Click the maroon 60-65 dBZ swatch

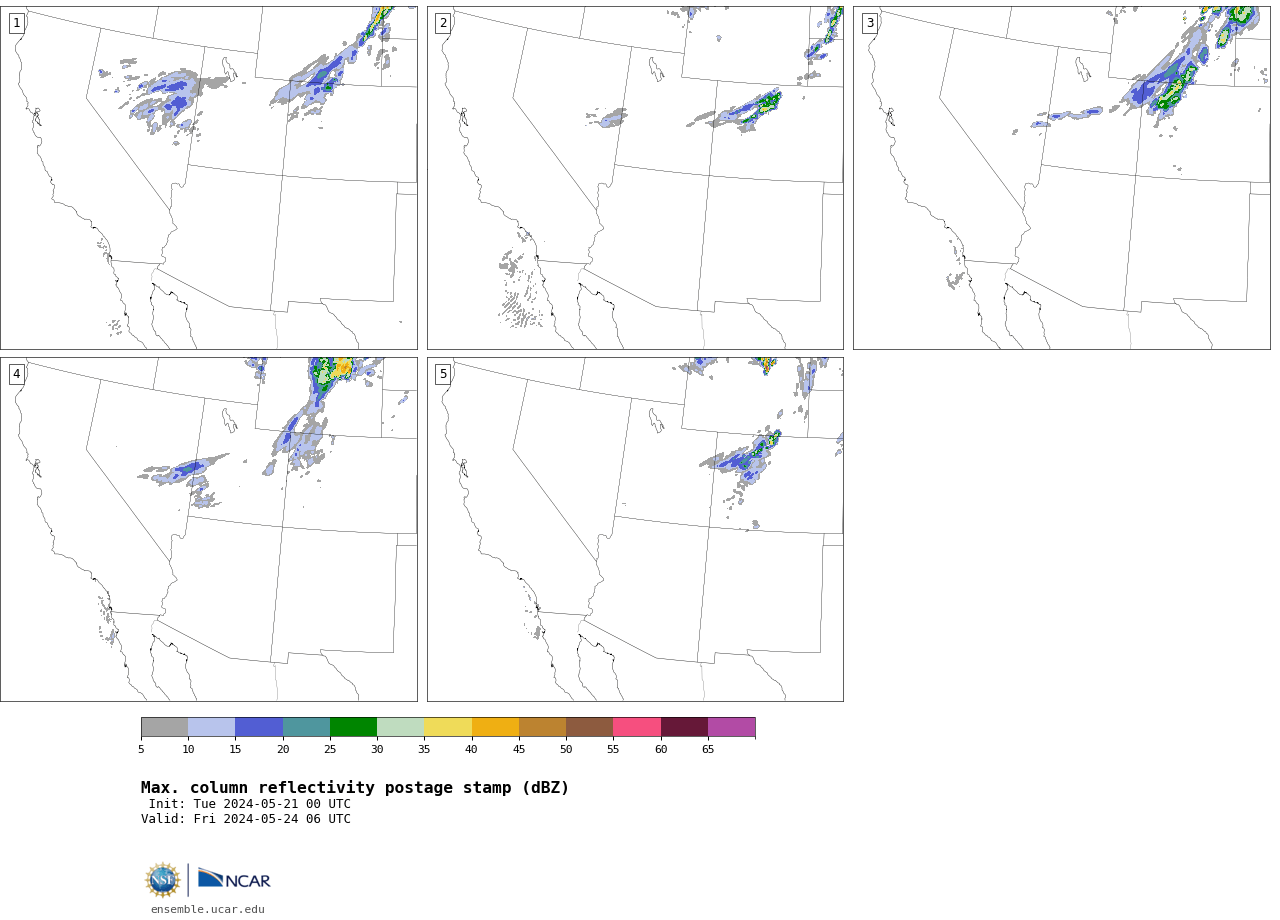(684, 727)
